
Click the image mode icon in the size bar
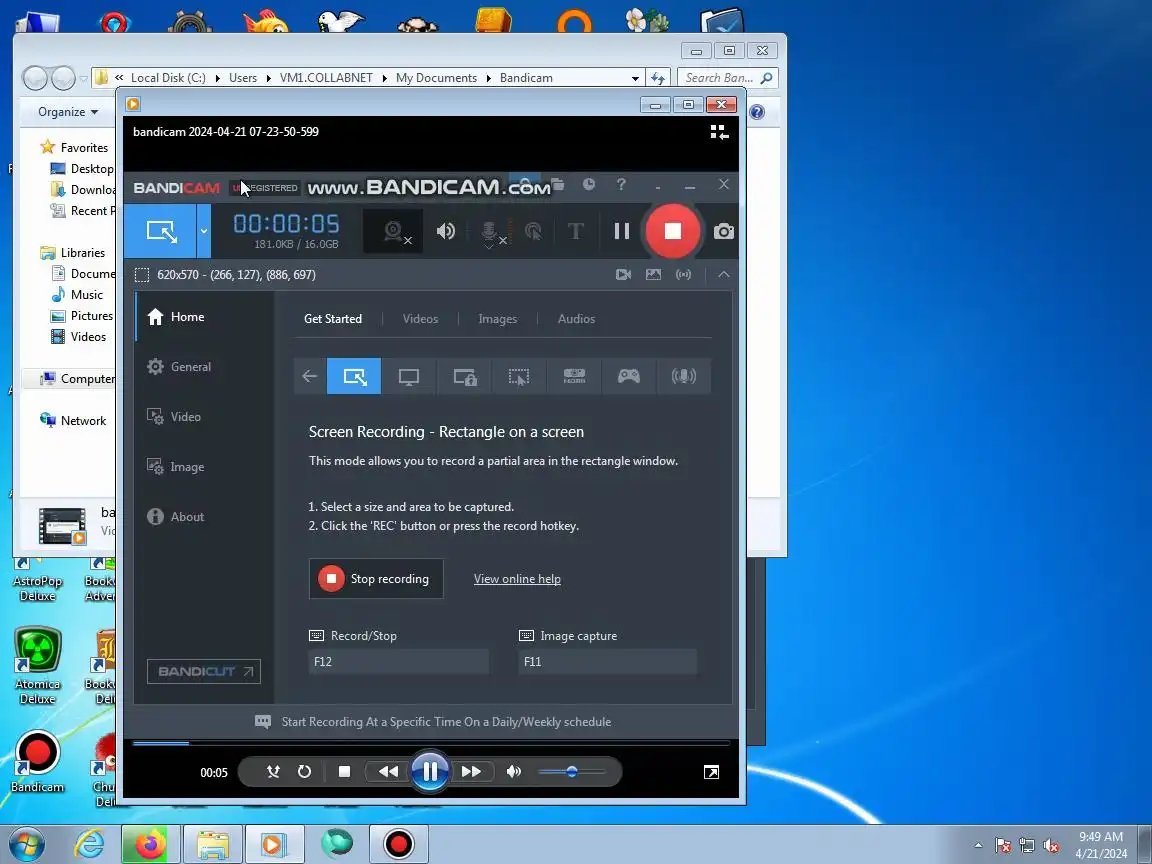[653, 274]
